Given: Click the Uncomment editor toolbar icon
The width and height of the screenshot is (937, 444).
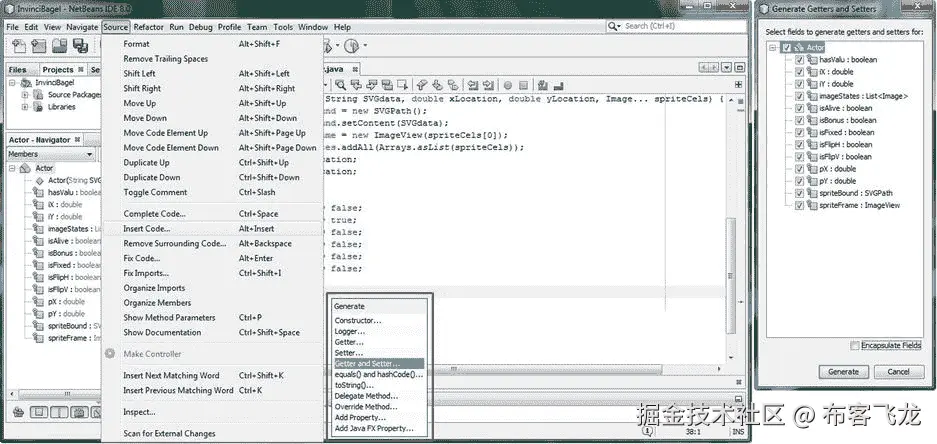Looking at the screenshot, I should [558, 85].
